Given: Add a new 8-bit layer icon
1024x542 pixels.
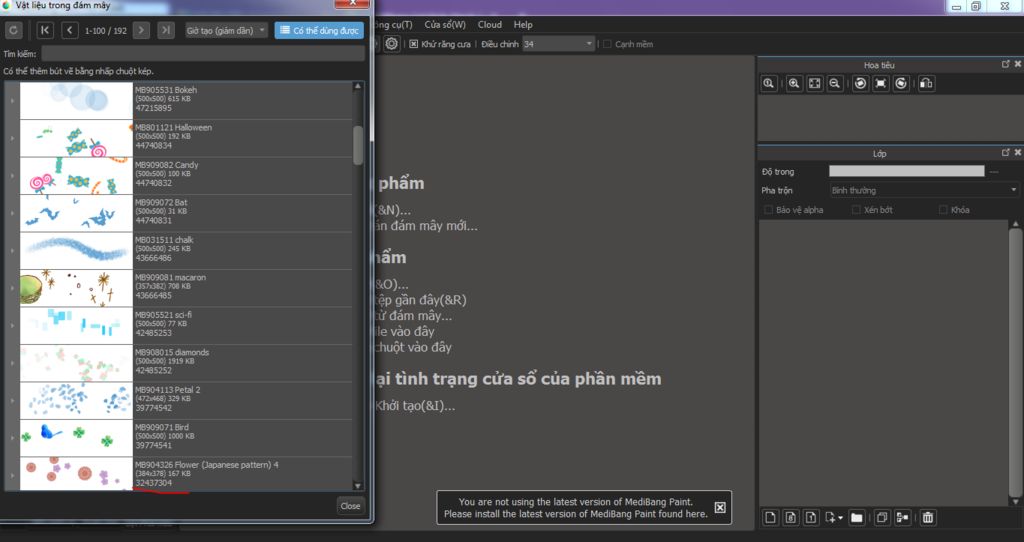Looking at the screenshot, I should [x=791, y=517].
